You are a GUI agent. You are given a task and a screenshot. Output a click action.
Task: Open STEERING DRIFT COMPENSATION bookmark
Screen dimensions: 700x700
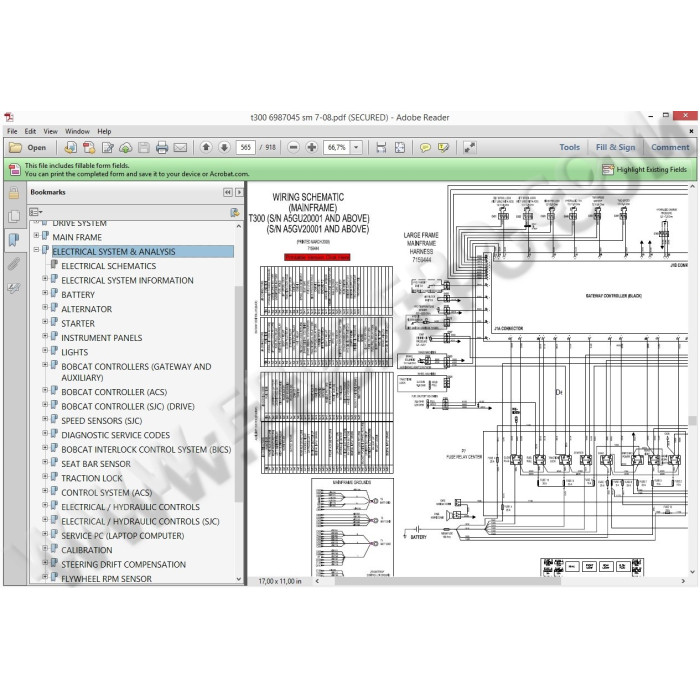tap(123, 564)
